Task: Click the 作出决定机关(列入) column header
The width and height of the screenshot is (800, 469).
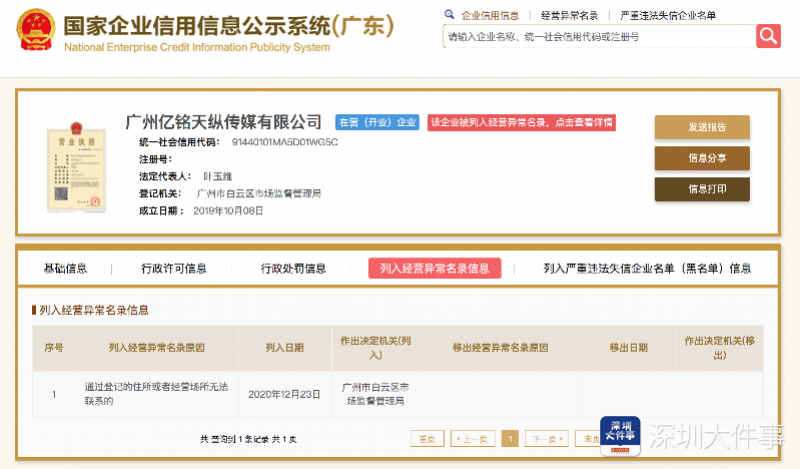Action: pyautogui.click(x=376, y=348)
